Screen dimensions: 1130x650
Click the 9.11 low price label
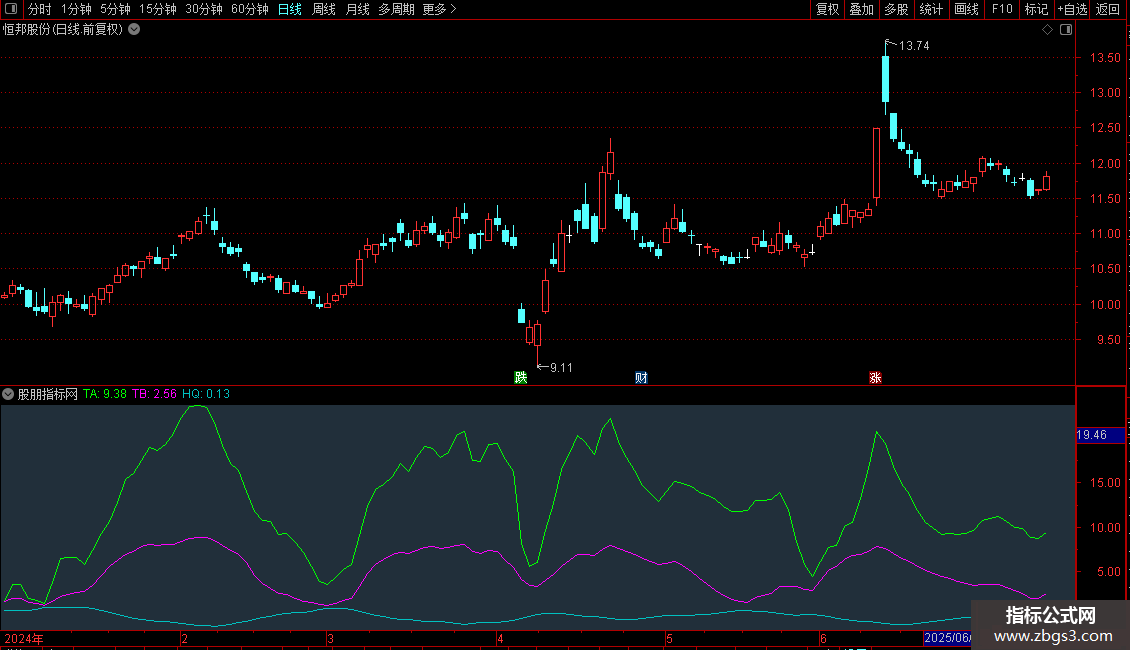[x=561, y=368]
